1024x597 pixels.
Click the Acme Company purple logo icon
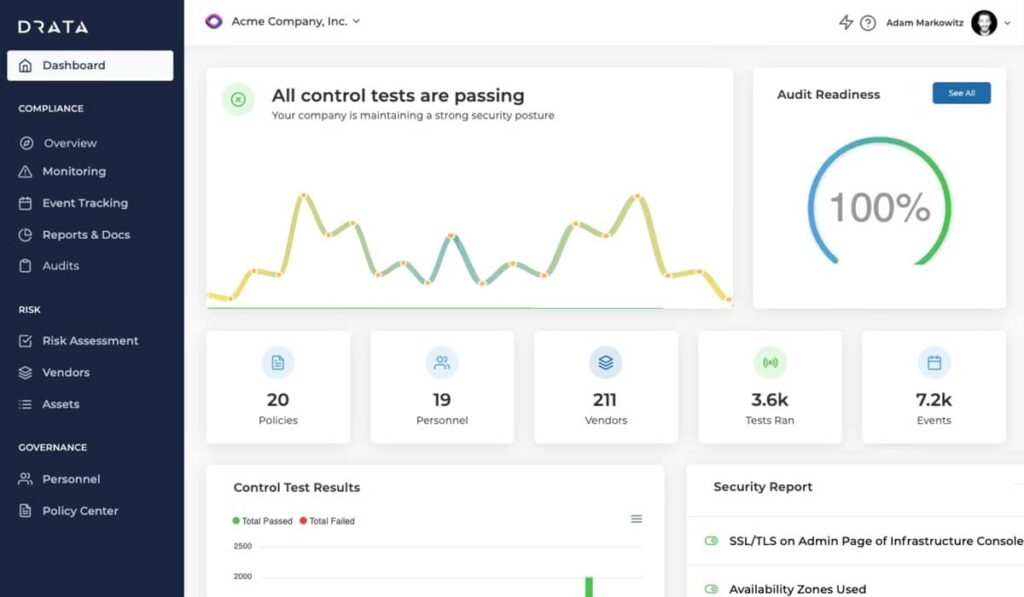tap(214, 21)
